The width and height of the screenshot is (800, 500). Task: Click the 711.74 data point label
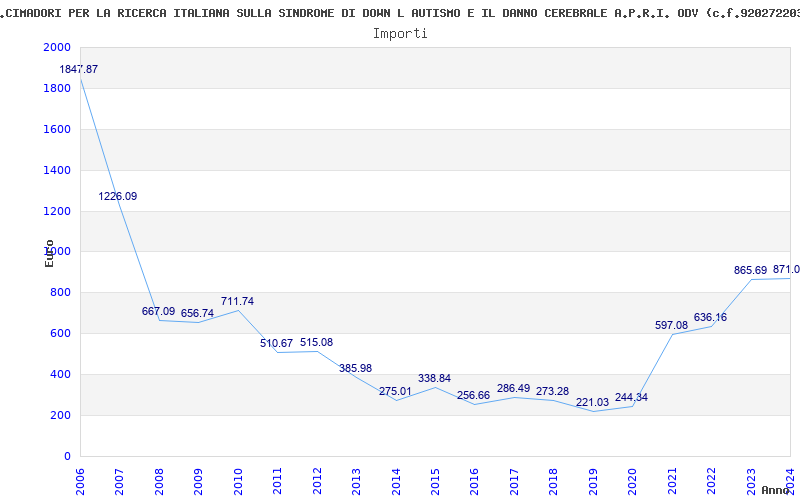tap(237, 302)
